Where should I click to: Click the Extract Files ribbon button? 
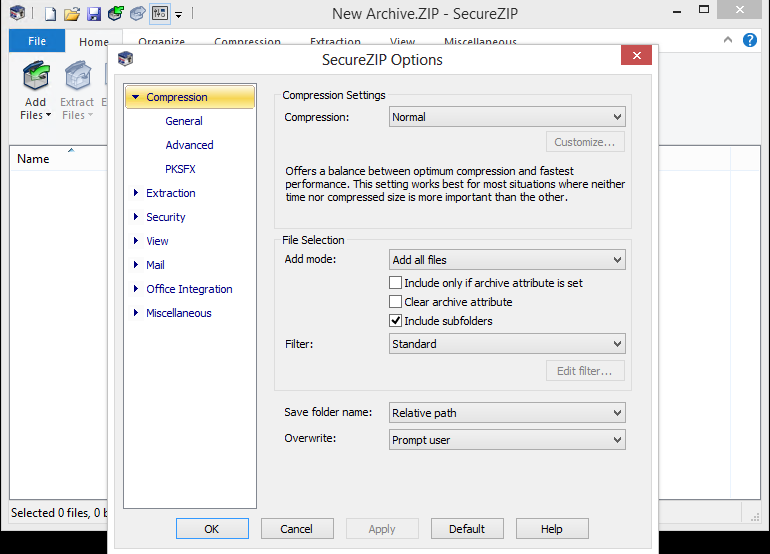point(77,90)
